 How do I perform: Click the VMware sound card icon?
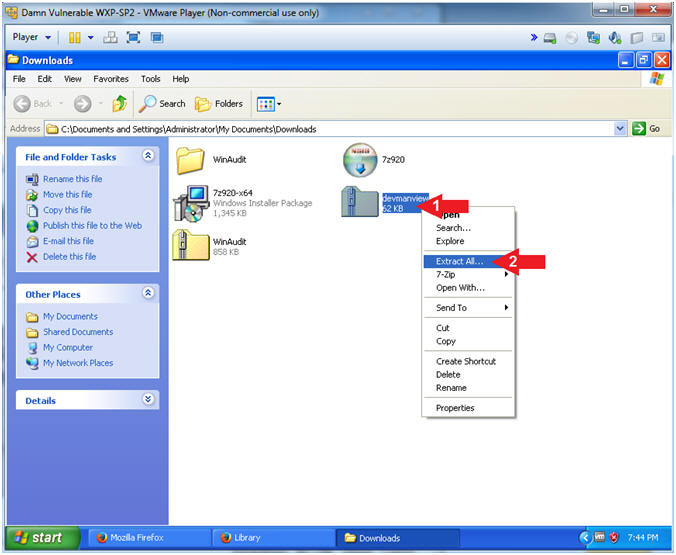[x=615, y=38]
